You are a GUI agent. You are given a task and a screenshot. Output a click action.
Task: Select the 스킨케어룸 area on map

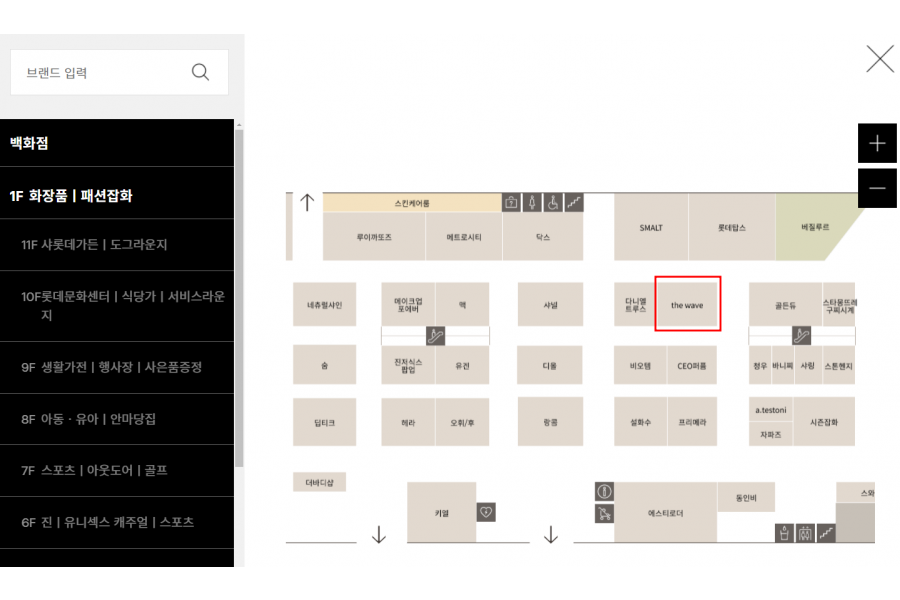412,203
